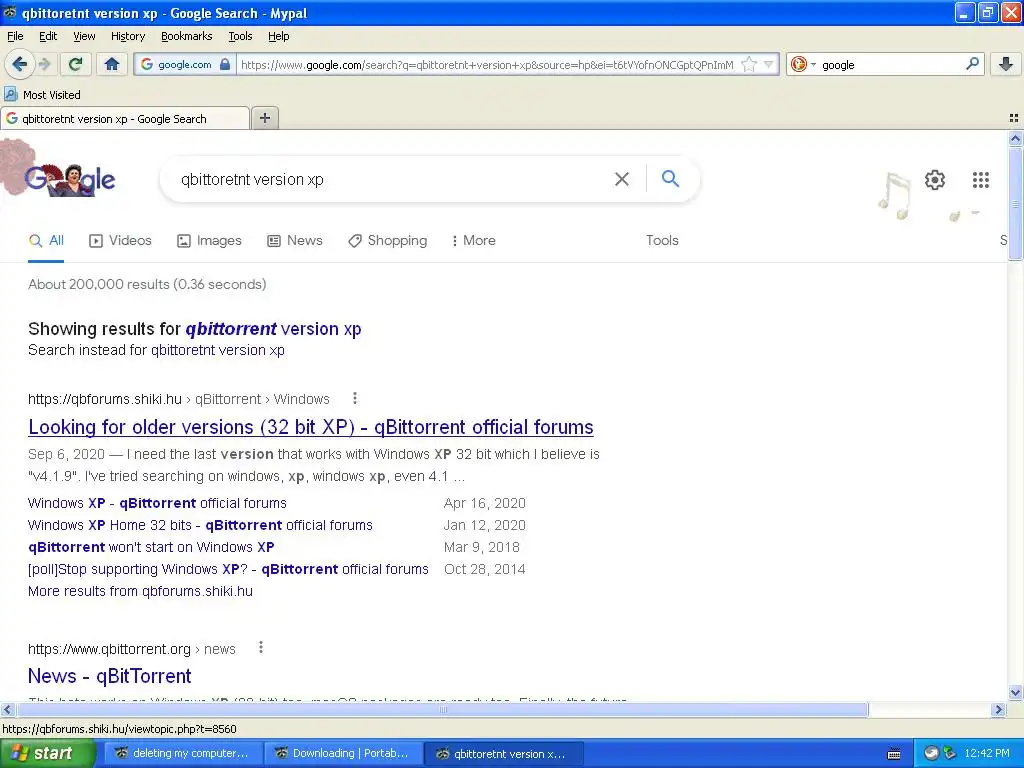Click the Forward arrow button
The width and height of the screenshot is (1024, 768).
[x=44, y=64]
